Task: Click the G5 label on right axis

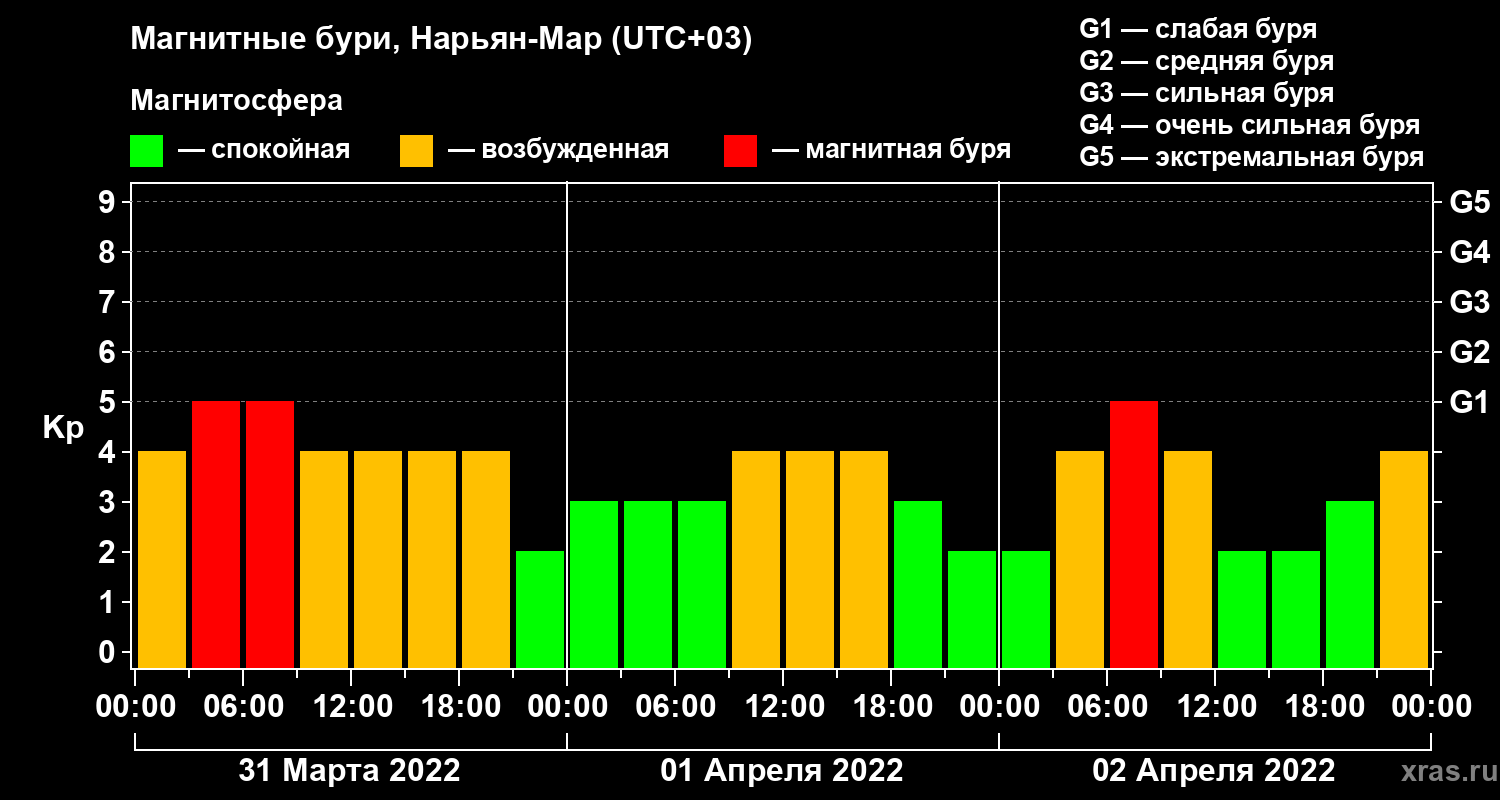Action: [1469, 202]
